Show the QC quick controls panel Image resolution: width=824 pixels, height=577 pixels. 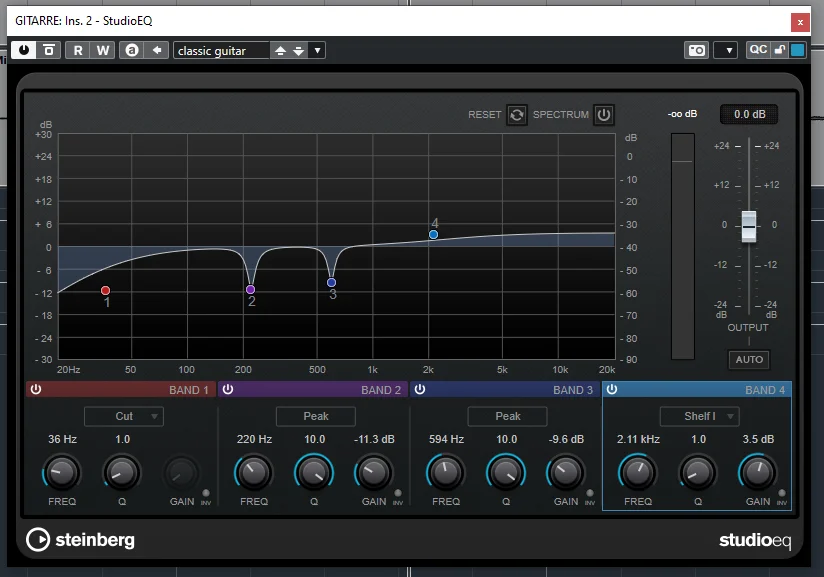[758, 49]
